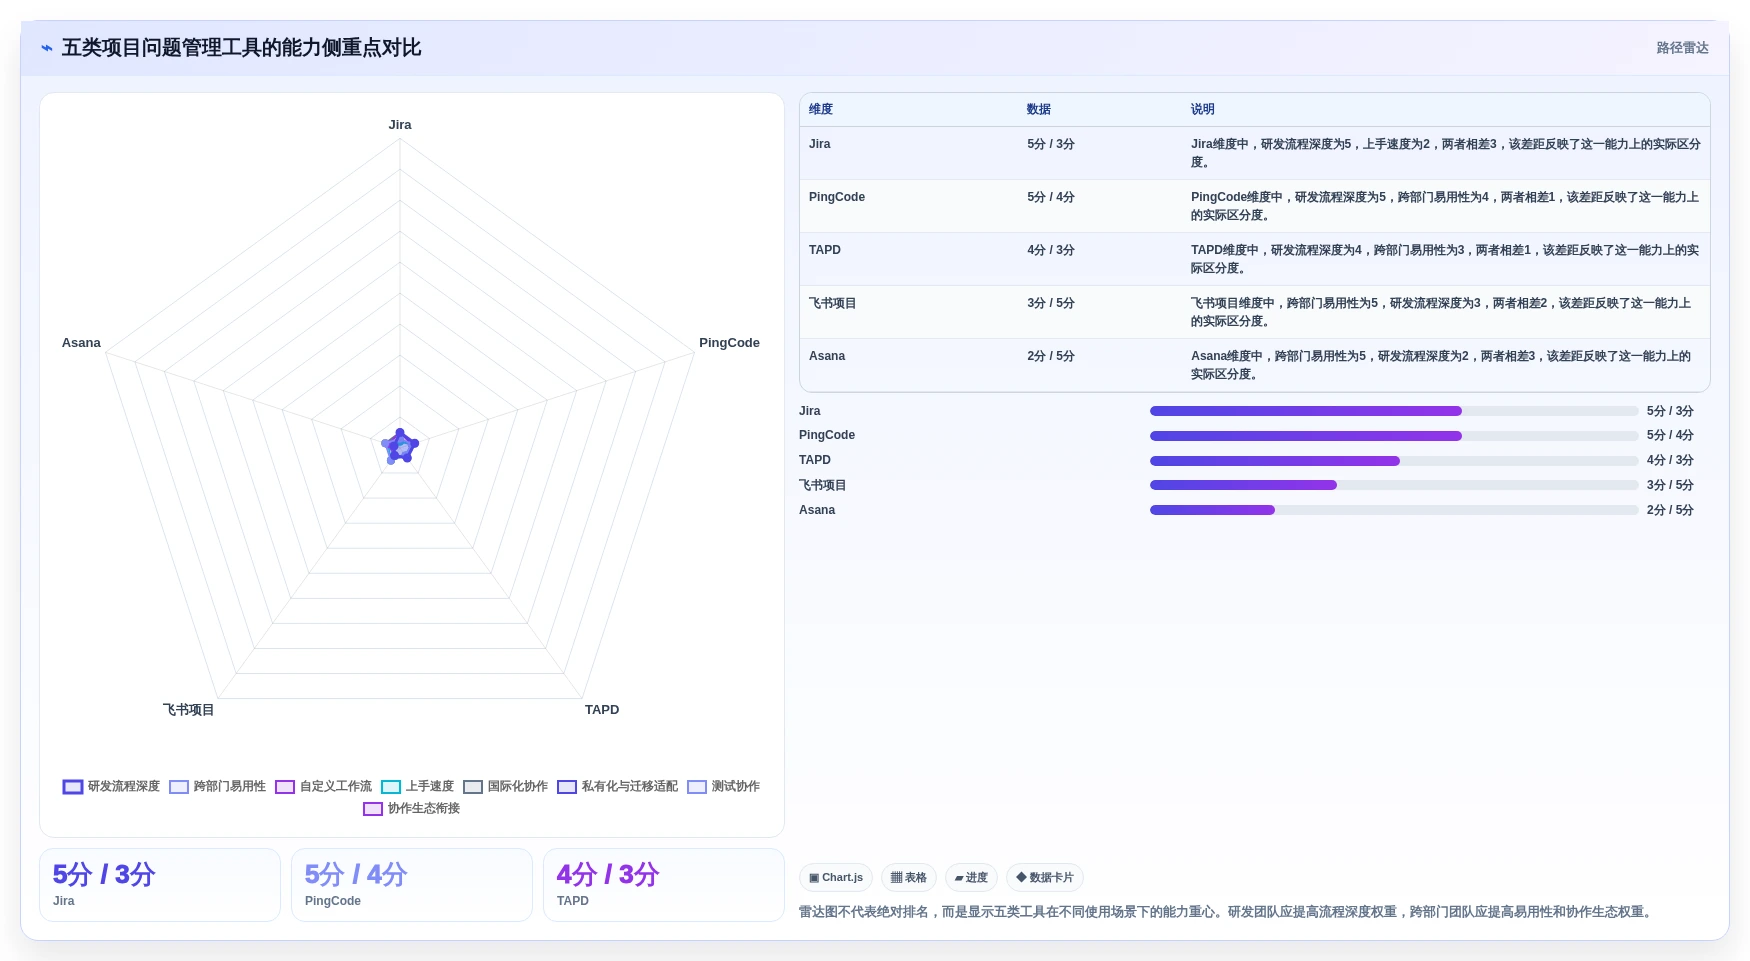The height and width of the screenshot is (961, 1750).
Task: Click the PingCode axis label on radar chart
Action: [x=729, y=343]
